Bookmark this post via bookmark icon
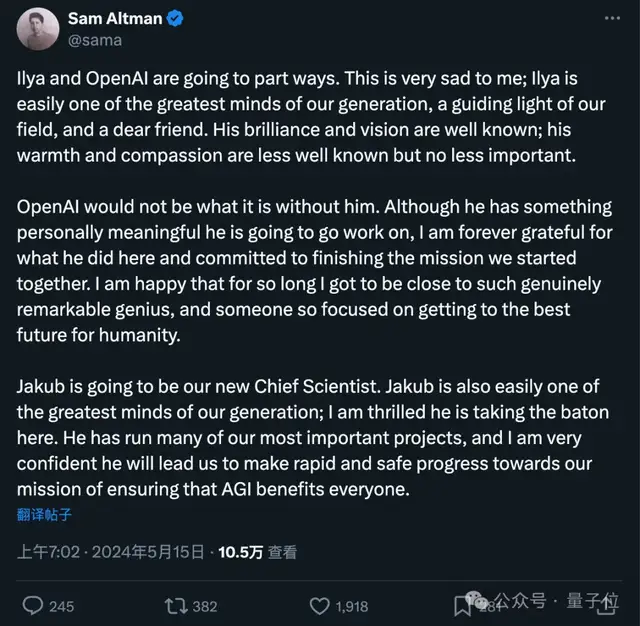 pyautogui.click(x=463, y=606)
